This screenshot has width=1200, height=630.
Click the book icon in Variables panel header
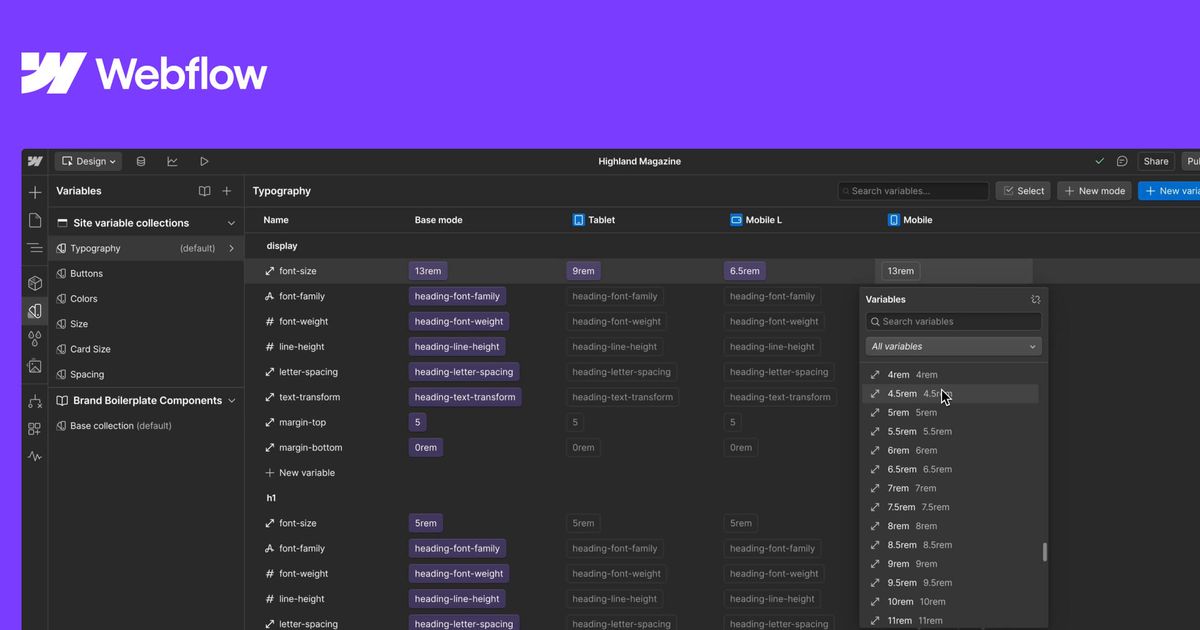click(x=204, y=191)
